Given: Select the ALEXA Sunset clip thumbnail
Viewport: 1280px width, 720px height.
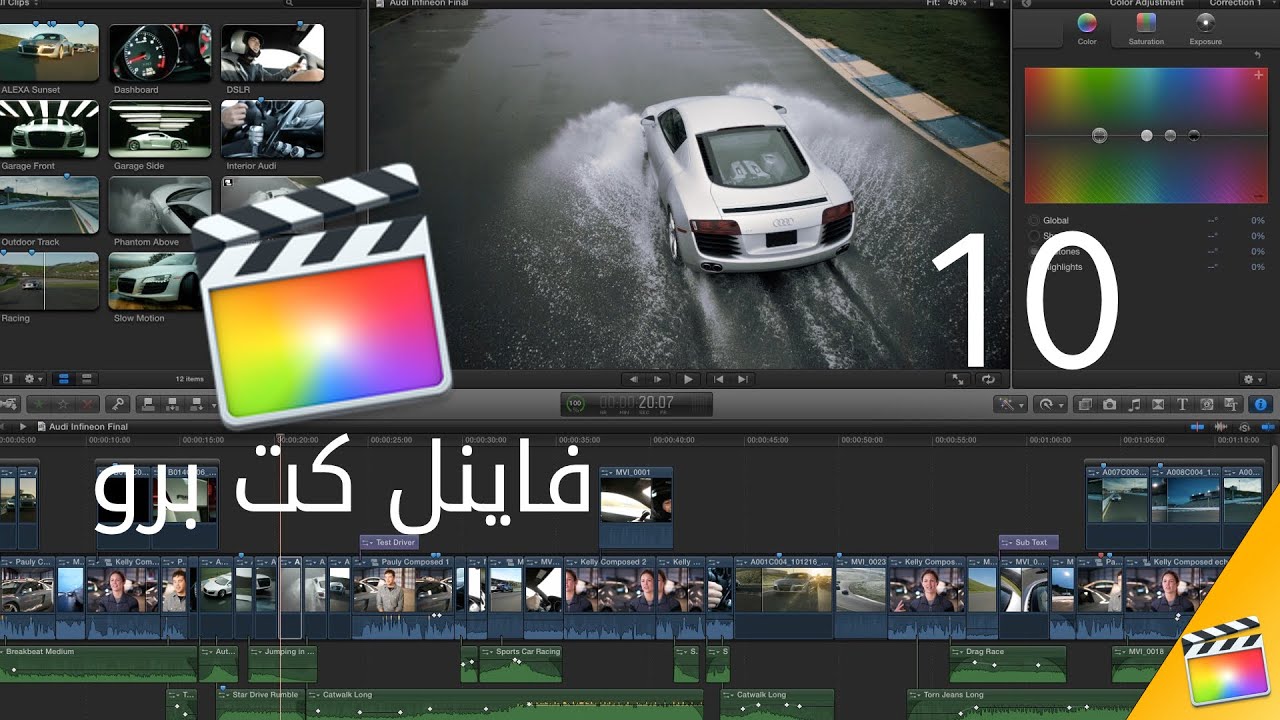Looking at the screenshot, I should pos(49,52).
